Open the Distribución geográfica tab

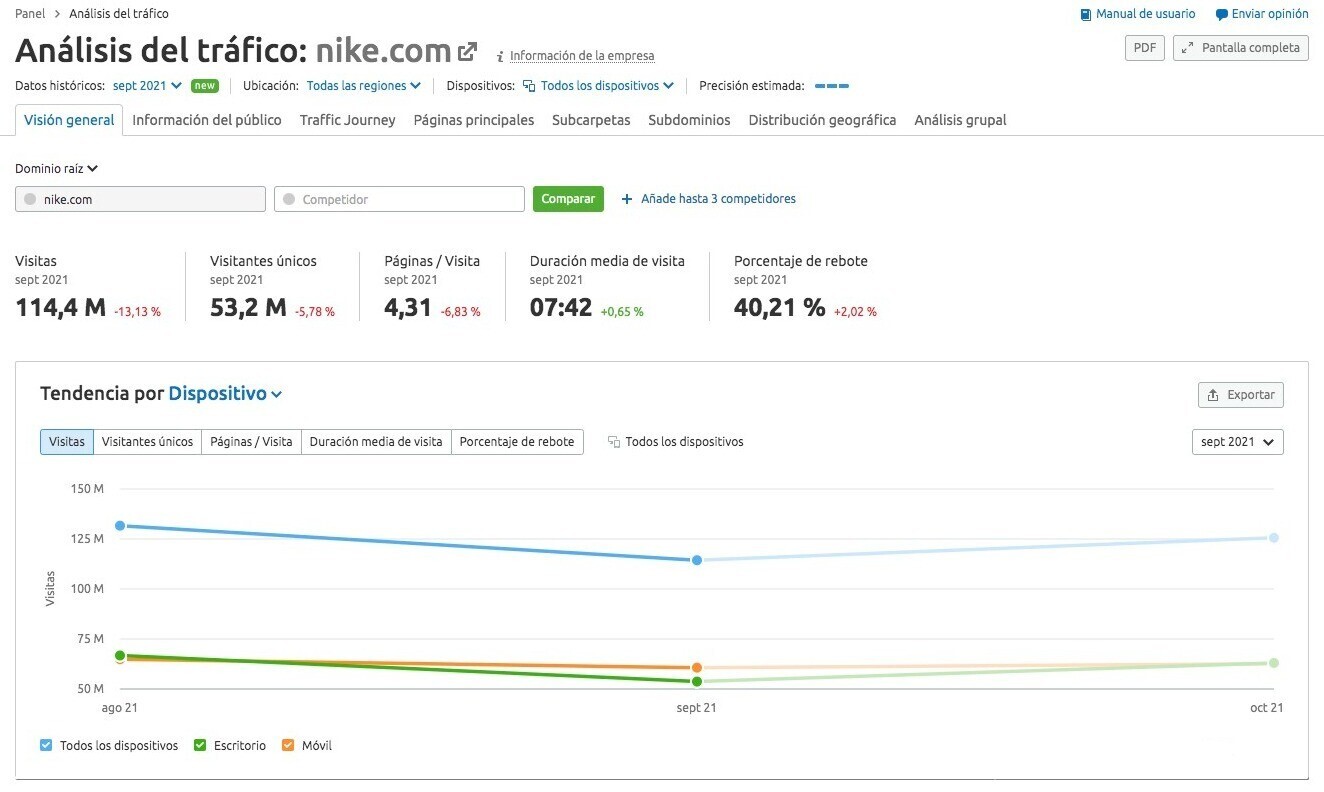pos(822,120)
